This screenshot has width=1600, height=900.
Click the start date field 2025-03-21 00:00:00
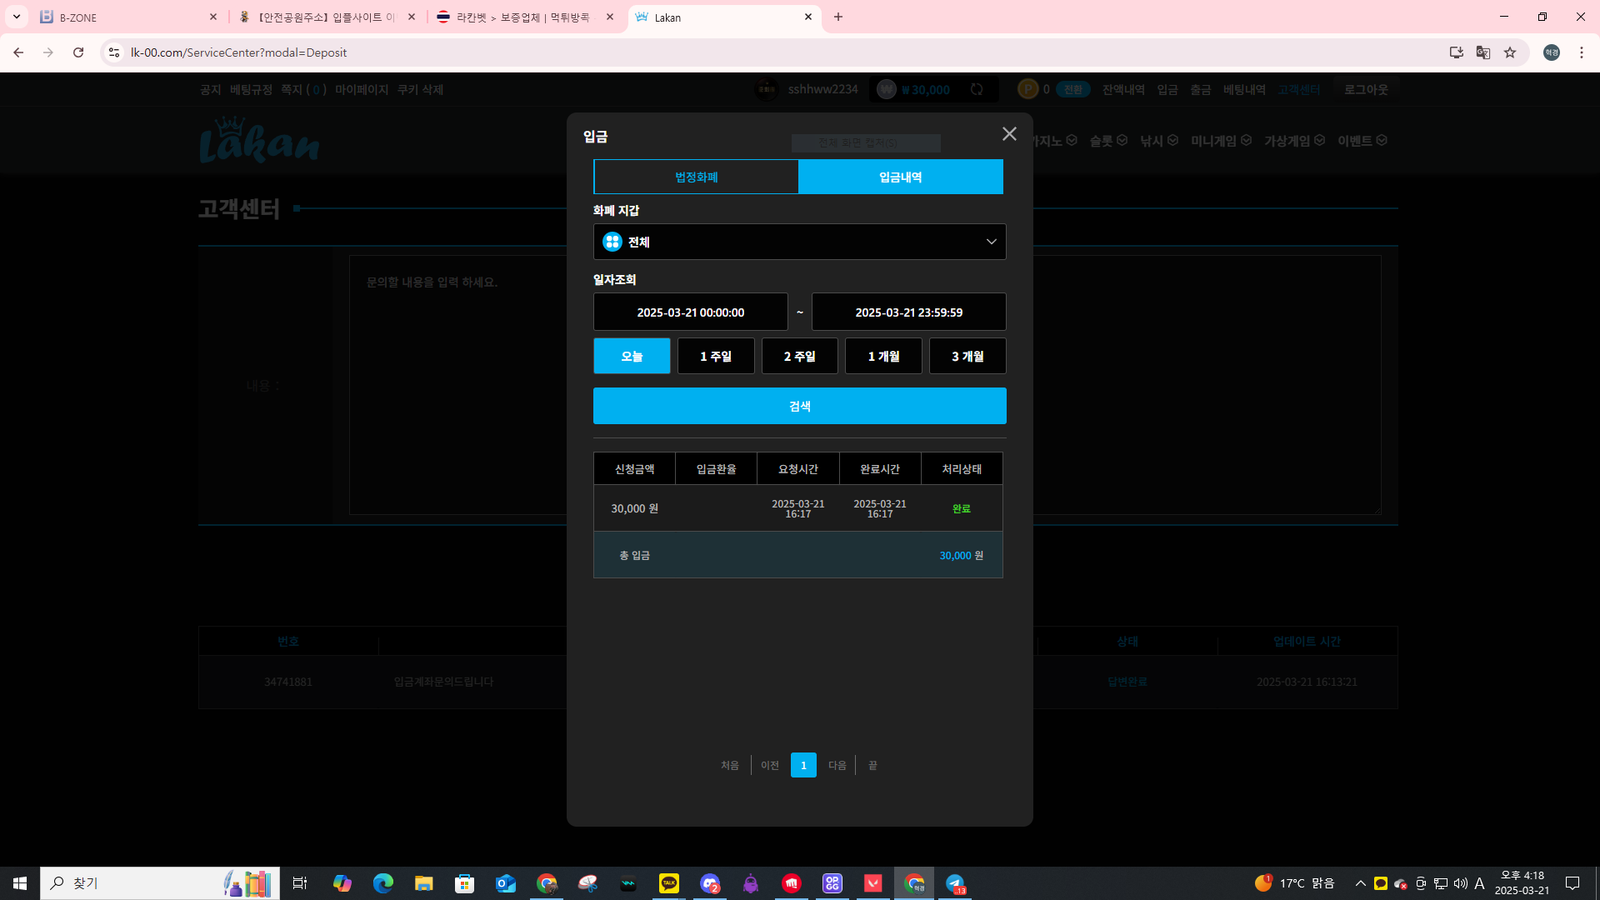pyautogui.click(x=690, y=312)
